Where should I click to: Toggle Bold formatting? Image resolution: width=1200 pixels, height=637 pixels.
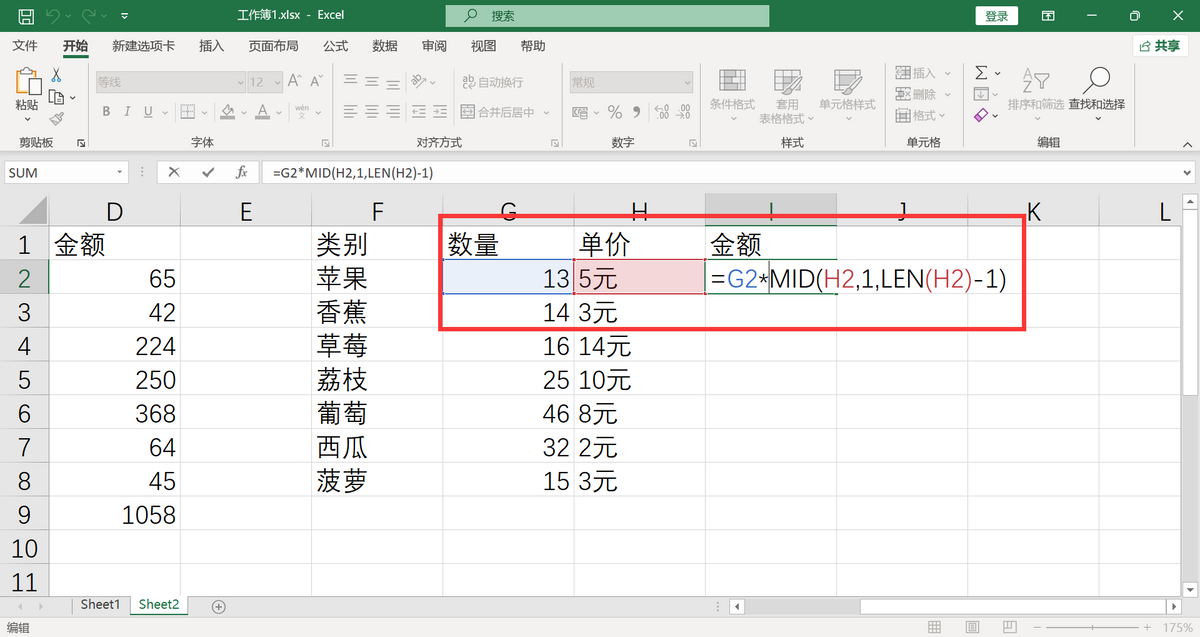106,112
